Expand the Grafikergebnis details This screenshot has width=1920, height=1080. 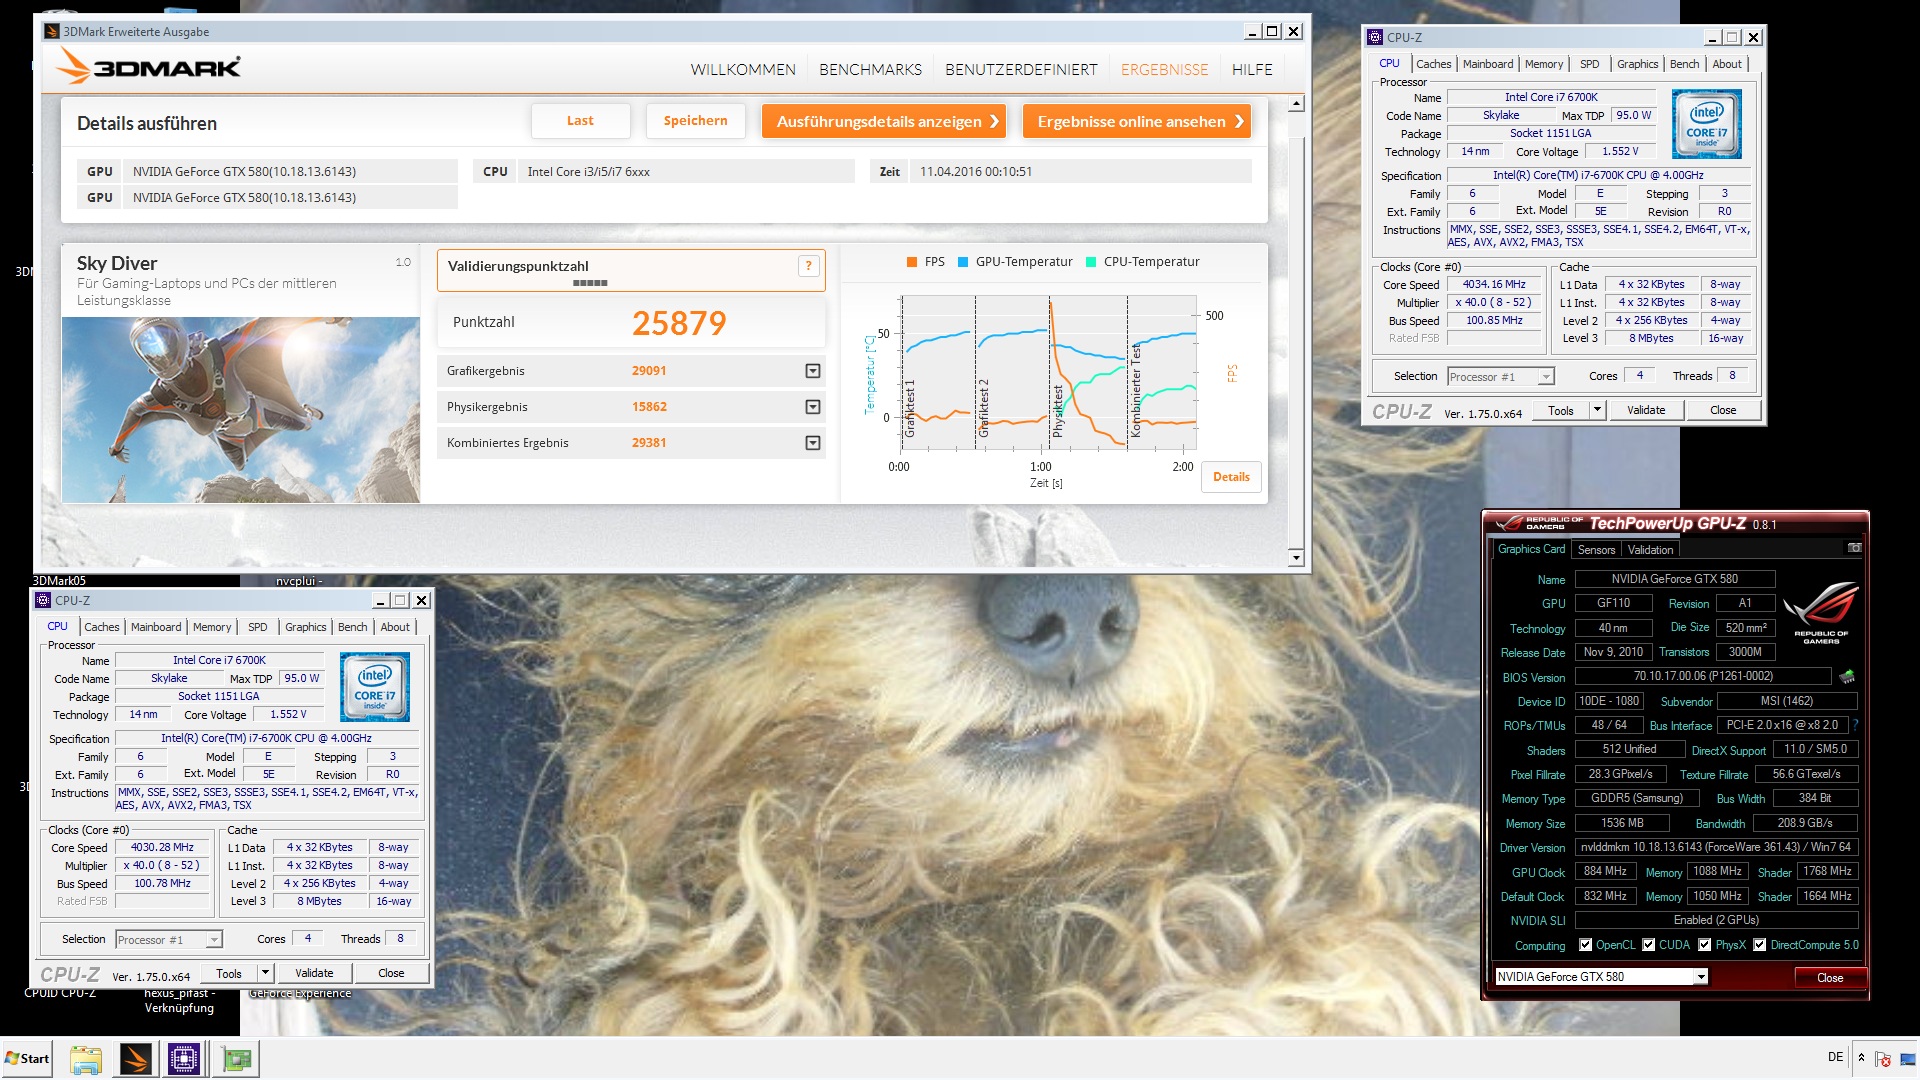tap(813, 371)
